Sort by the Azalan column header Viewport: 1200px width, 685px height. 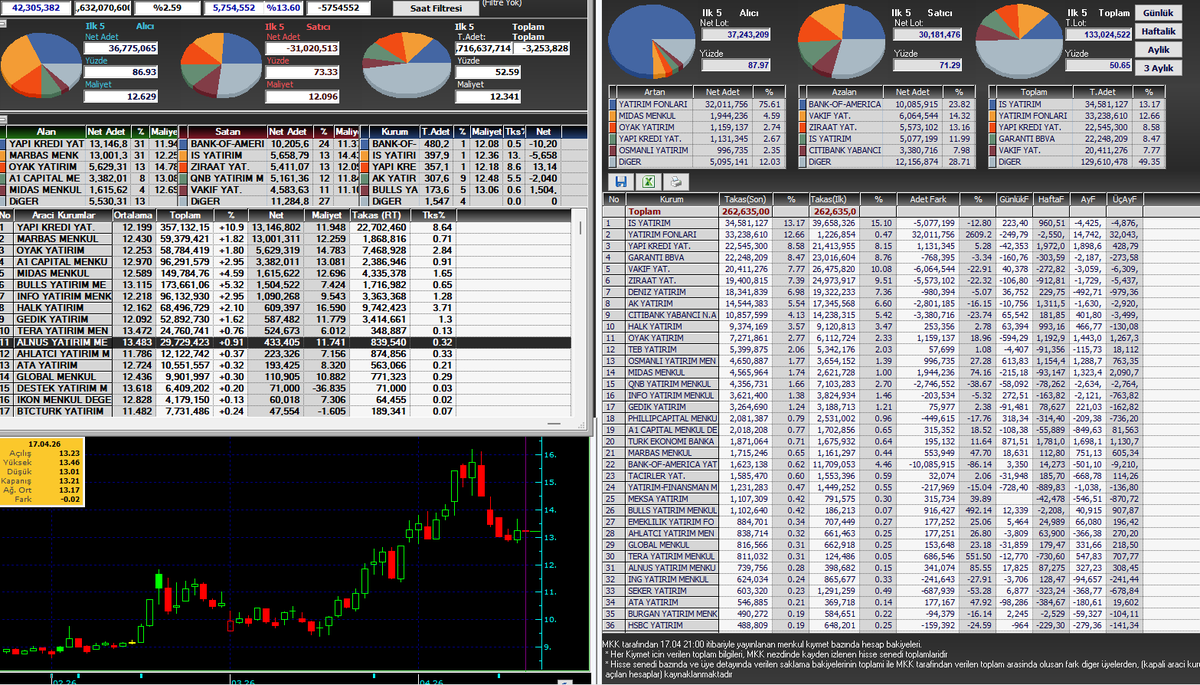(844, 90)
